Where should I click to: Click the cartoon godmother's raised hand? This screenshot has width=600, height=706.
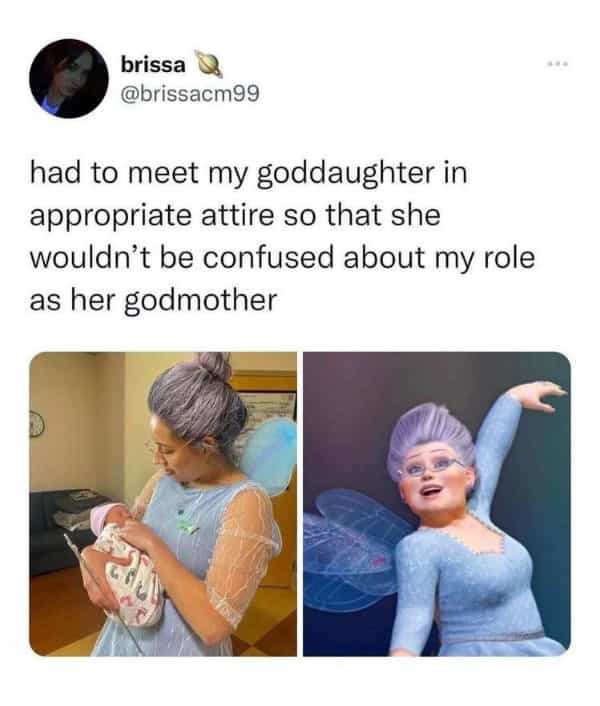(x=540, y=394)
